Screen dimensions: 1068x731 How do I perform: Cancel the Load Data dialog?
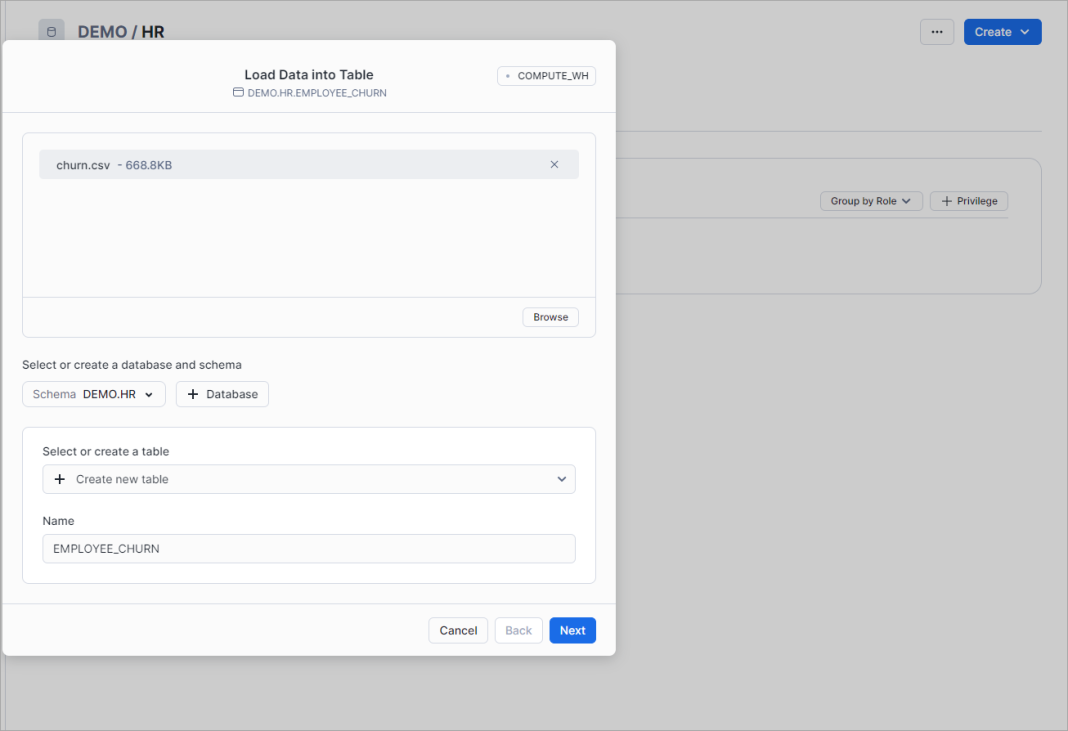pos(458,630)
